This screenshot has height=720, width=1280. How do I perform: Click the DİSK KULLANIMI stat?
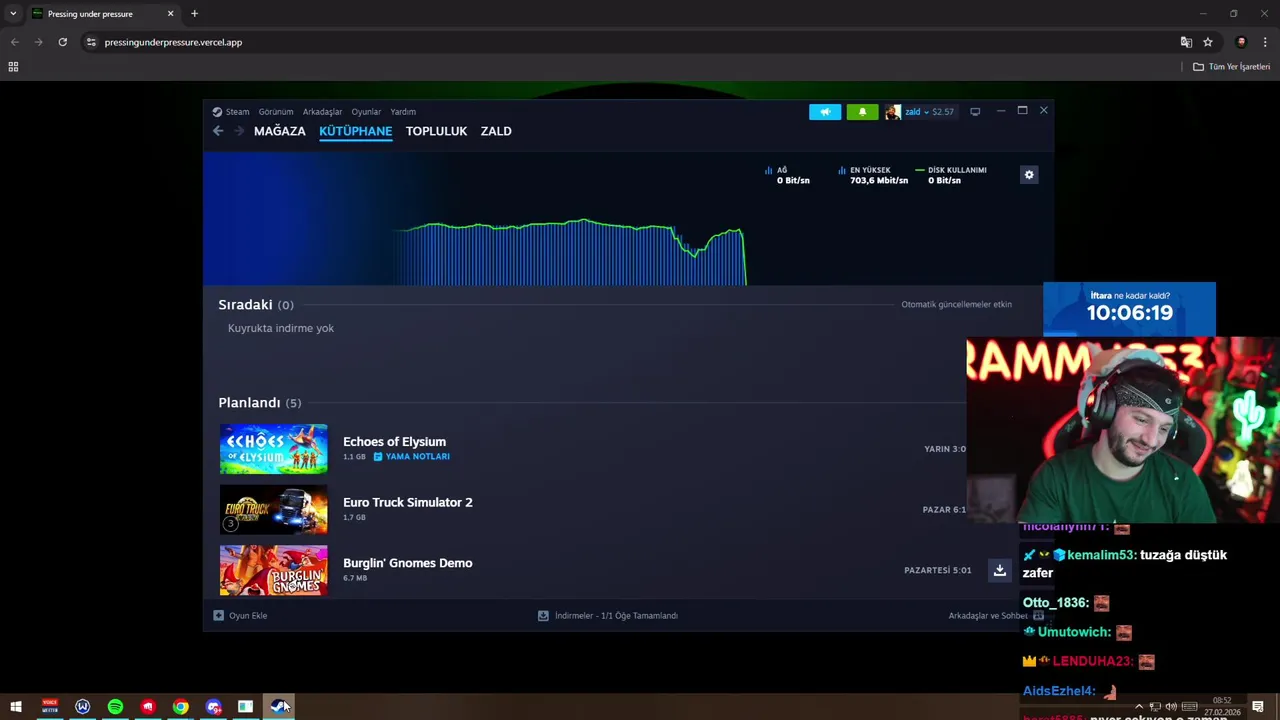coord(950,175)
